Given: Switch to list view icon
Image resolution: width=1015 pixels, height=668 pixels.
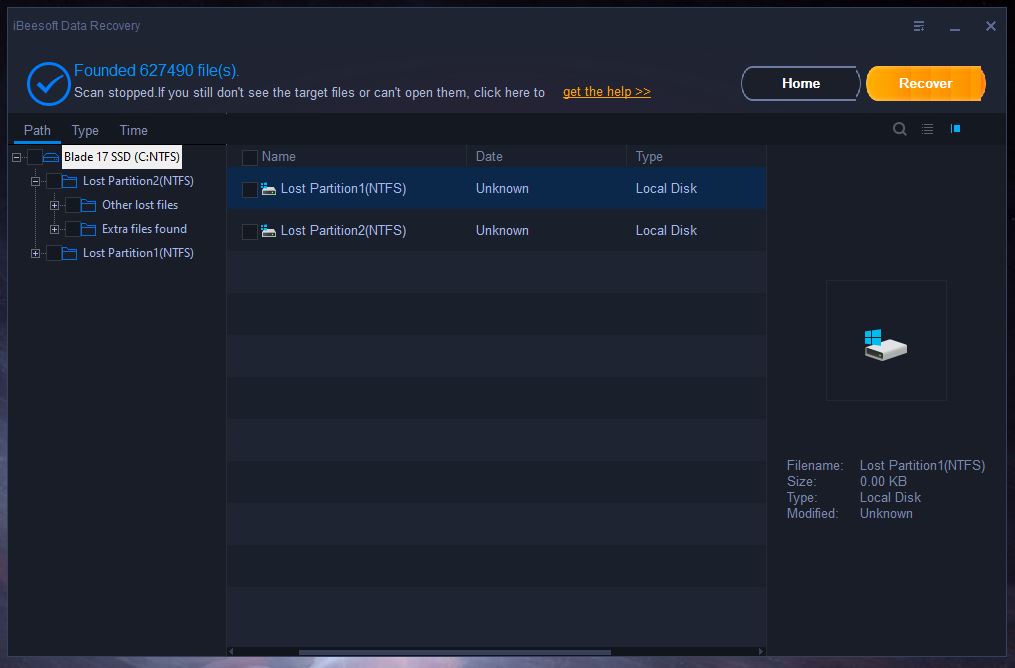Looking at the screenshot, I should tap(927, 129).
